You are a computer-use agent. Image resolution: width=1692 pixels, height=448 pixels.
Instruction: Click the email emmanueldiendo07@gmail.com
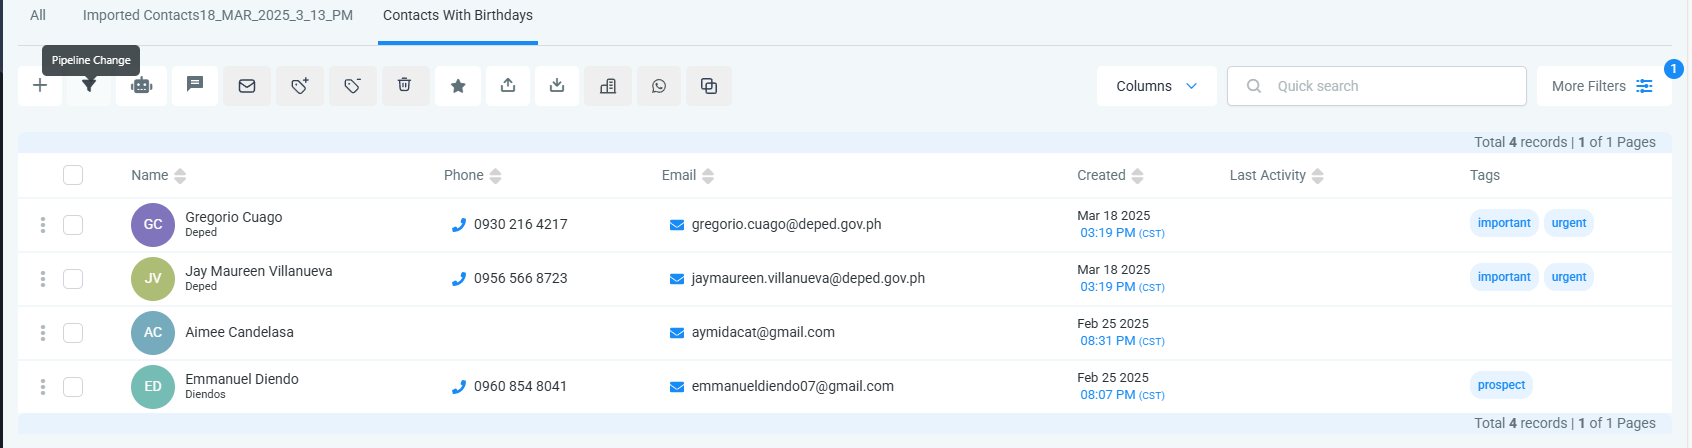pos(793,387)
